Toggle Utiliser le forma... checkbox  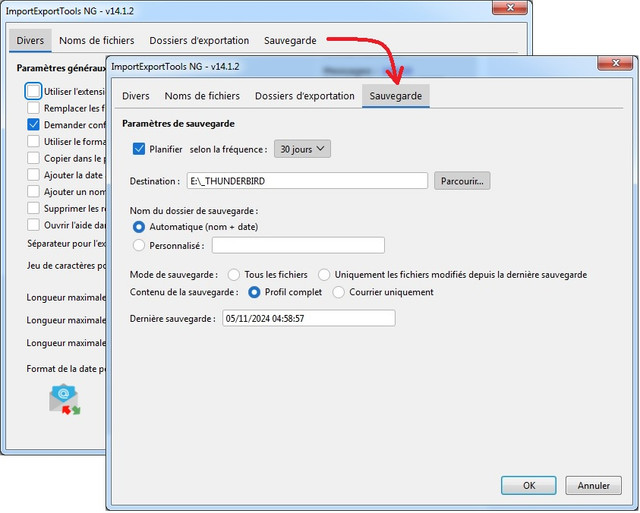tap(33, 141)
